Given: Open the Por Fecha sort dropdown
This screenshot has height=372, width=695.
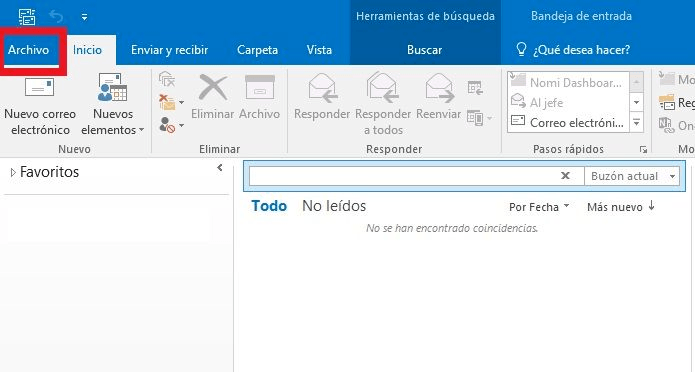Looking at the screenshot, I should [539, 207].
